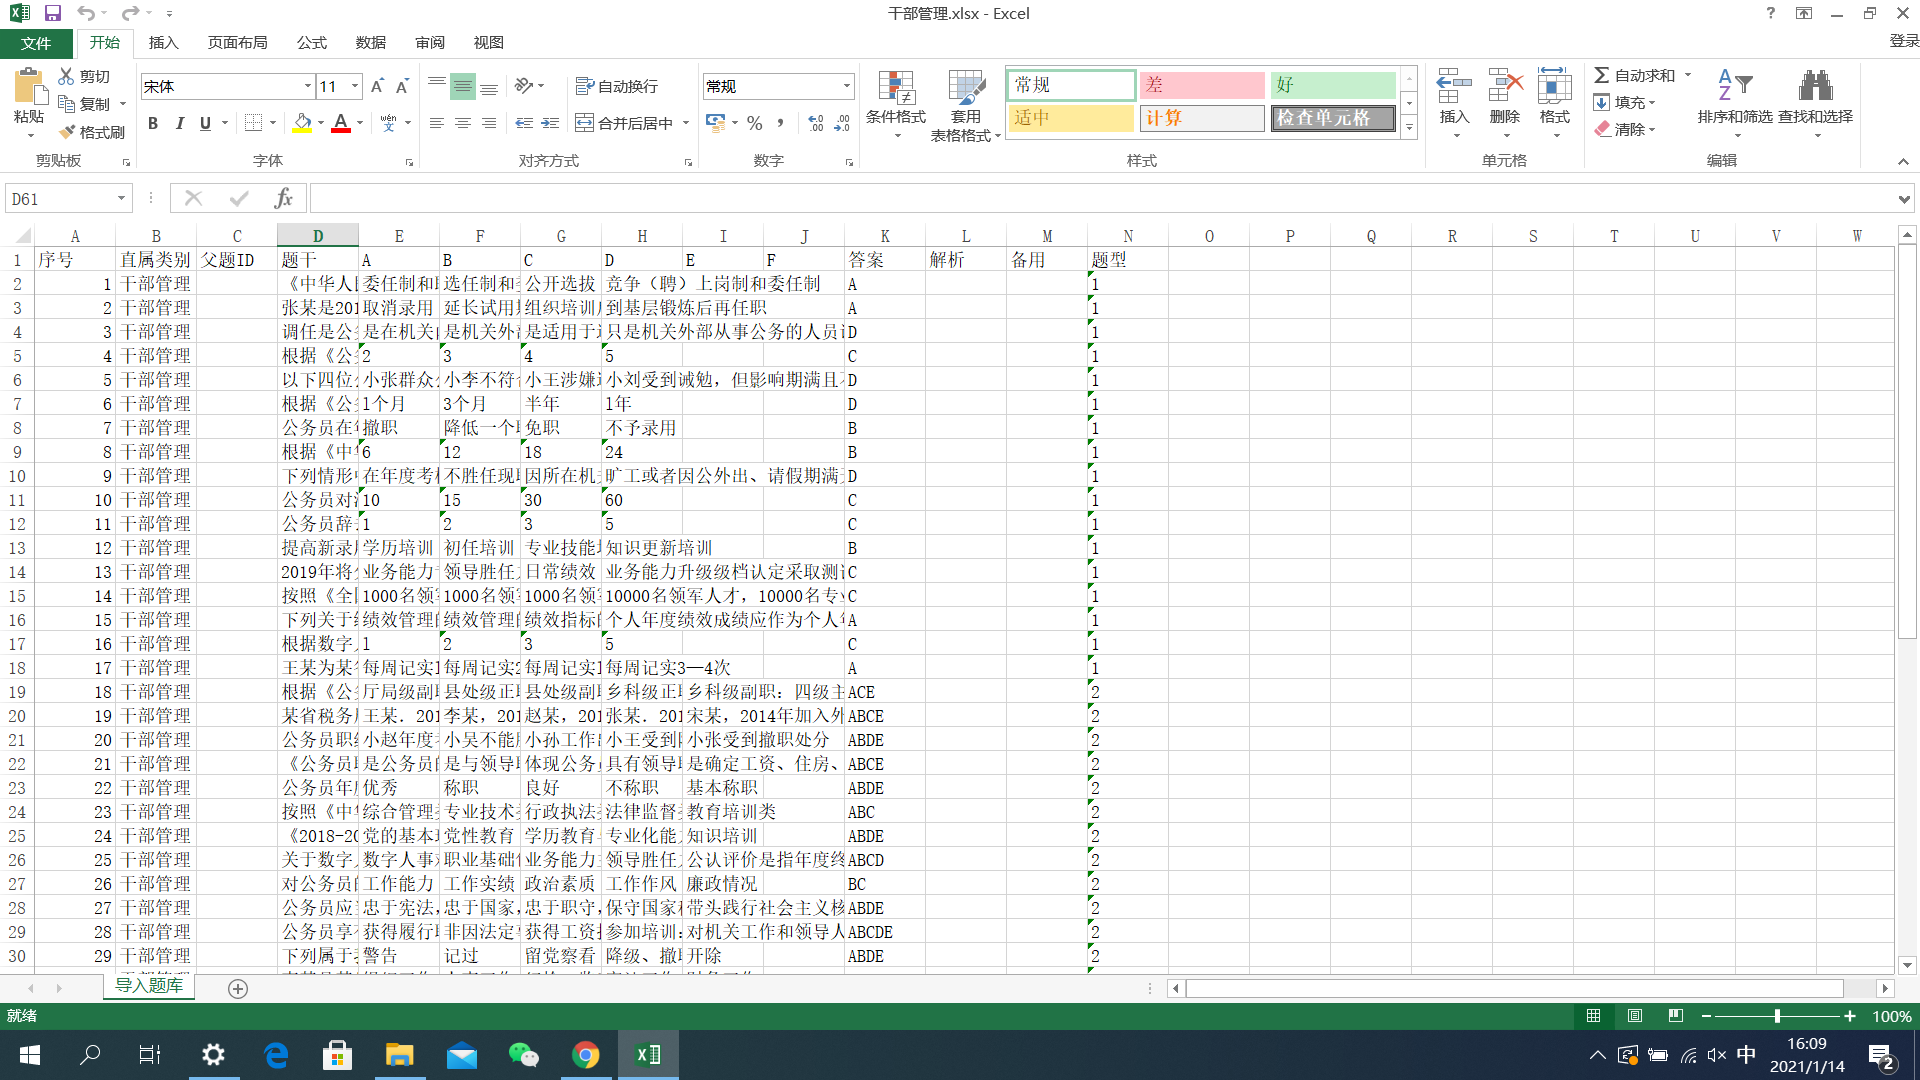Select the Format Painter tool
Screen dimensions: 1920x1080
(x=92, y=132)
